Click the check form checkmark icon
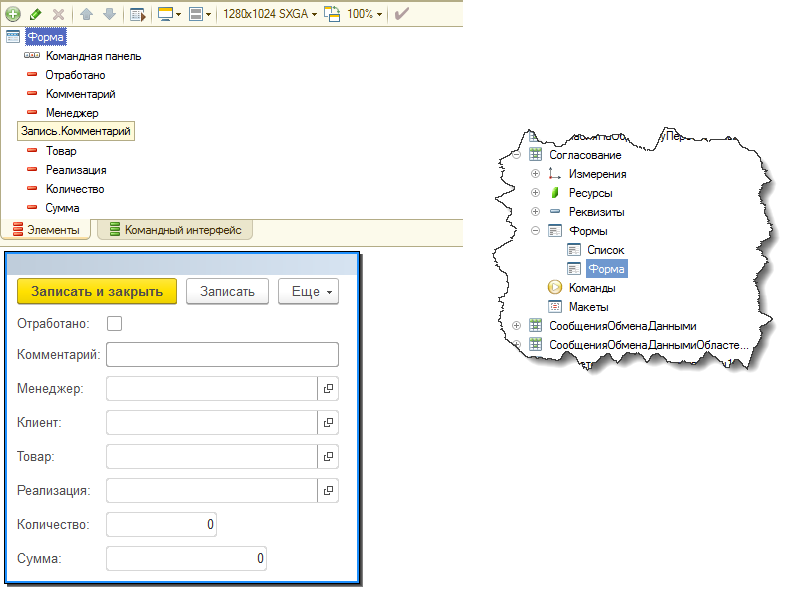The image size is (800, 591). tap(402, 14)
